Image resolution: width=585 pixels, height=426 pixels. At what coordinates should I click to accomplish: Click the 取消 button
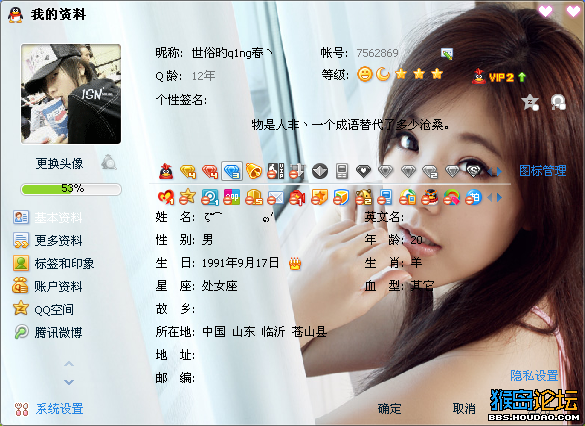464,409
